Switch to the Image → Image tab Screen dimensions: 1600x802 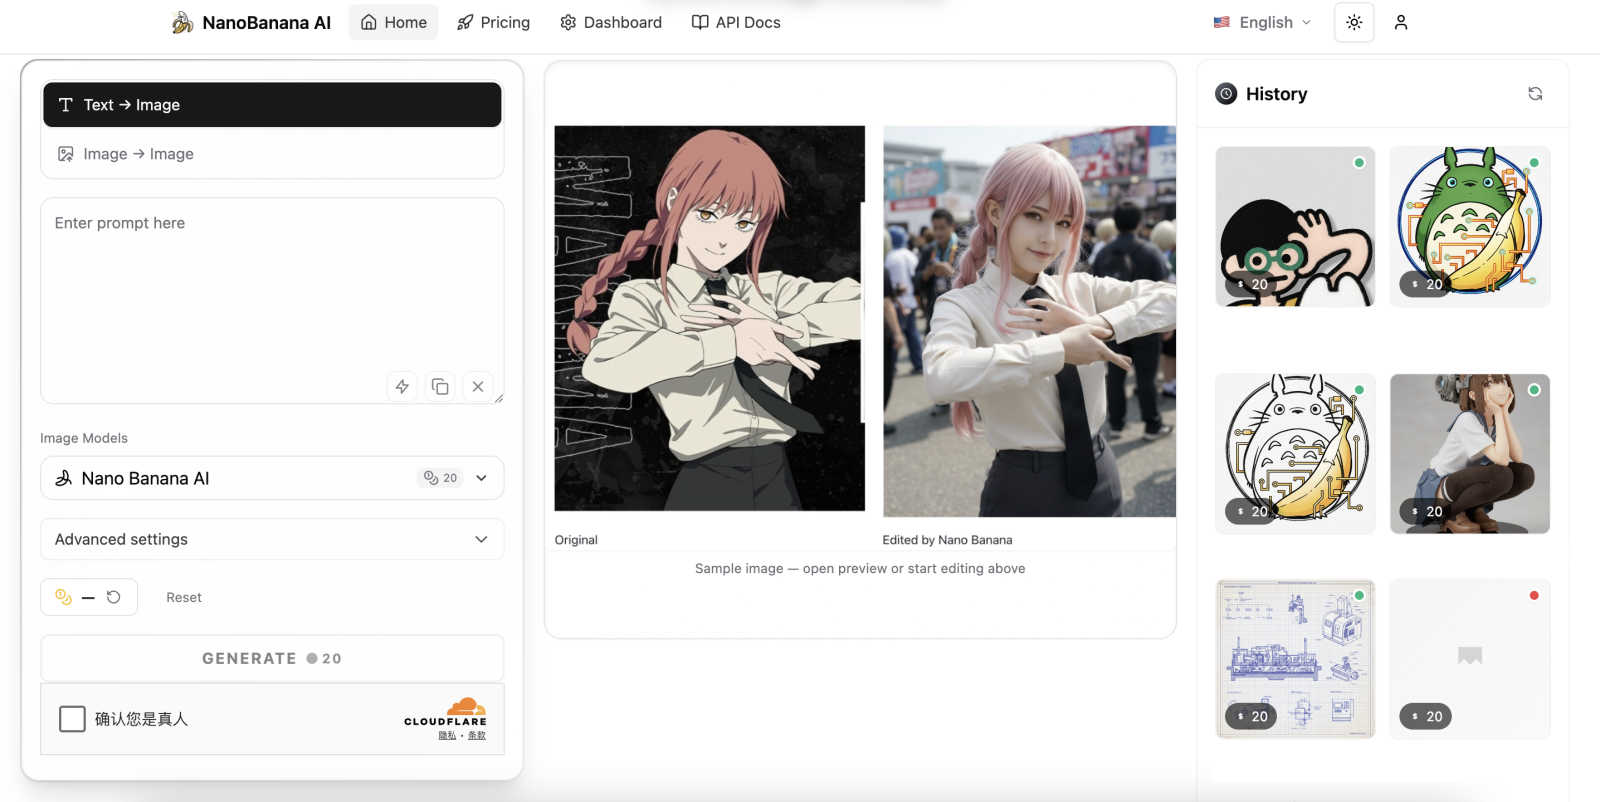coord(272,154)
